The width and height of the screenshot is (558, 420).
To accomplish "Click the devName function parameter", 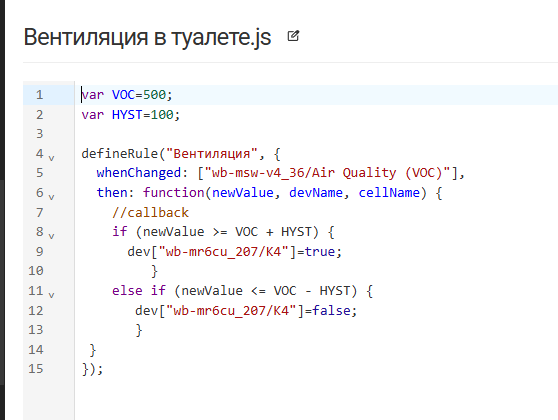I will 316,193.
